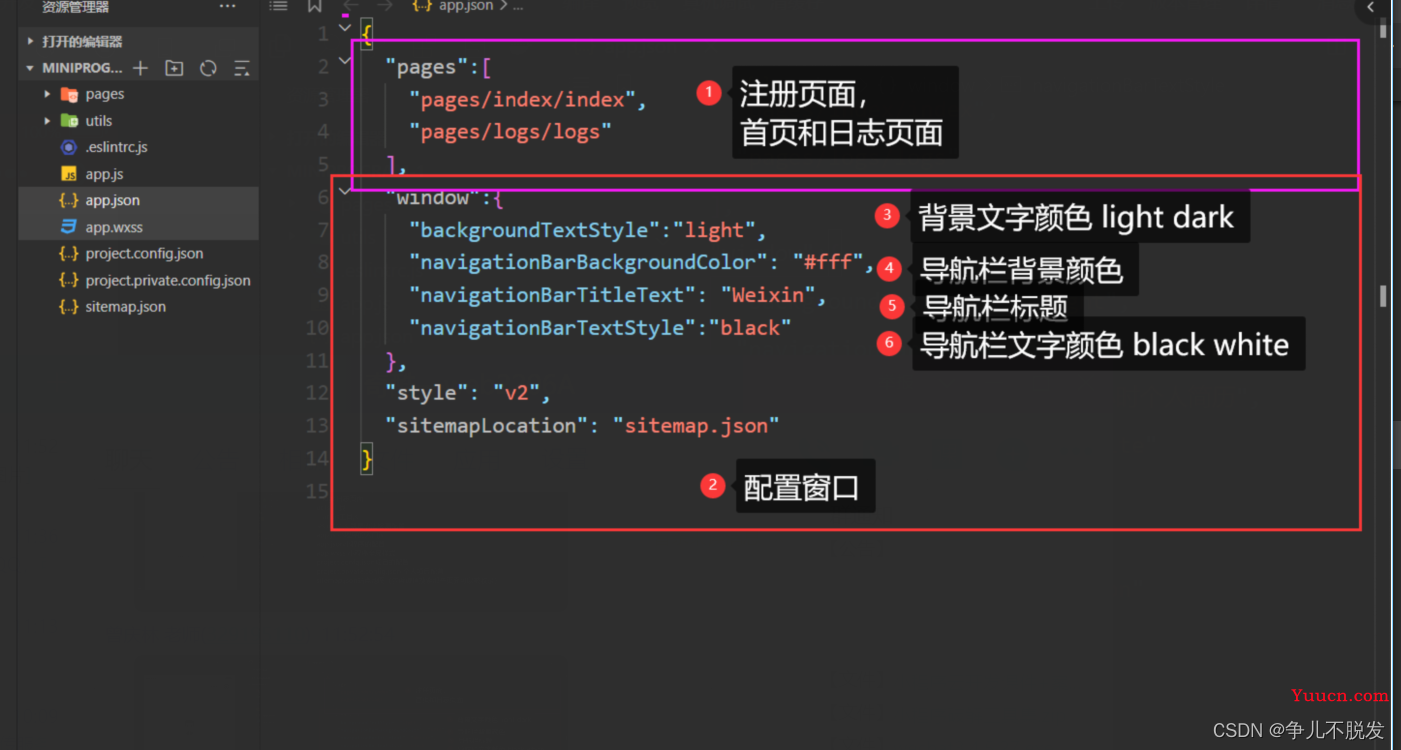Click the app.wxss file icon
The image size is (1401, 750).
69,227
